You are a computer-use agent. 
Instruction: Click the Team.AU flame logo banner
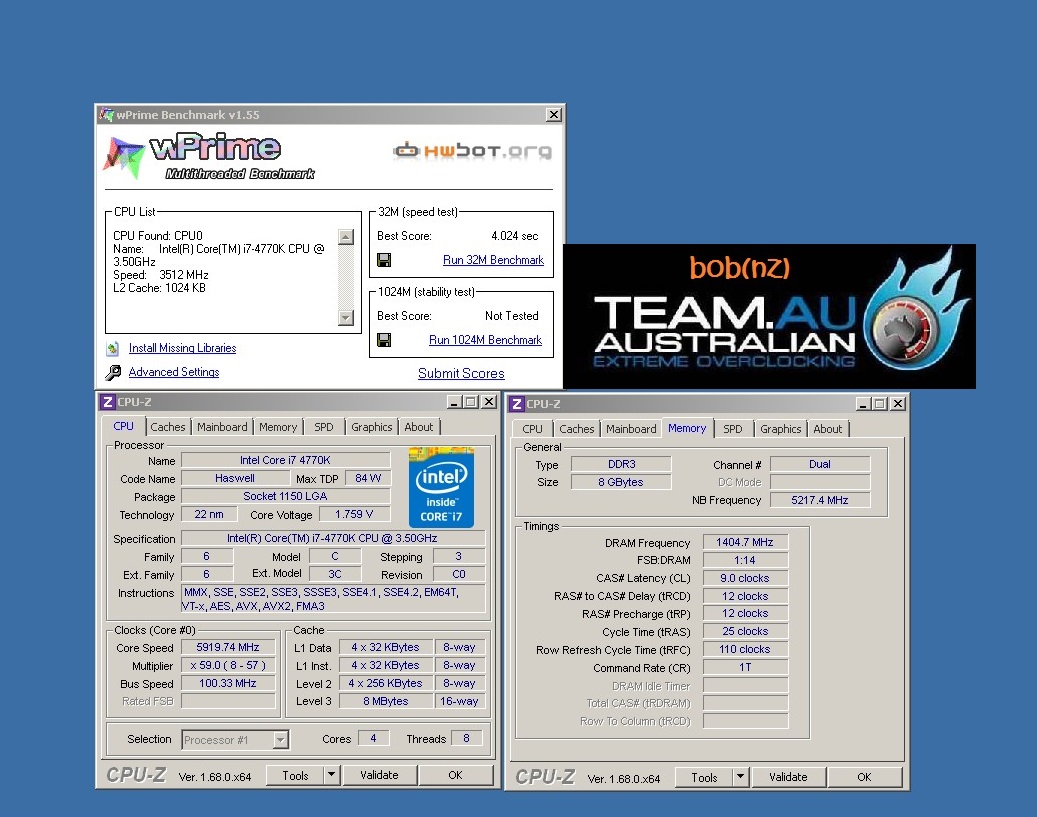tap(769, 316)
